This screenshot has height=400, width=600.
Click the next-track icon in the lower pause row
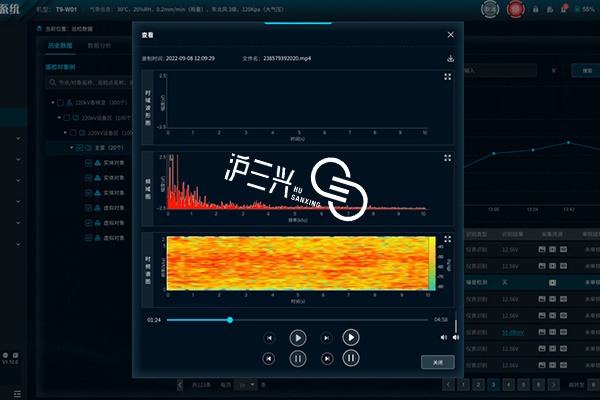(327, 359)
